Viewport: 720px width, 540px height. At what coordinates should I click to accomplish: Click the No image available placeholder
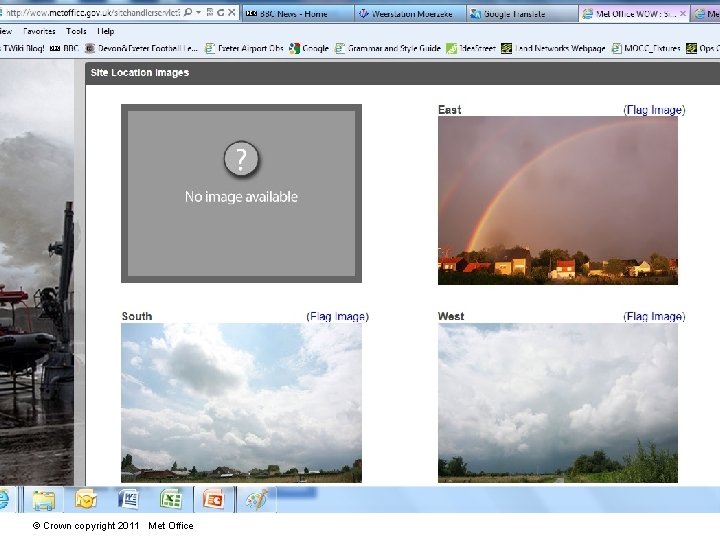pos(242,193)
